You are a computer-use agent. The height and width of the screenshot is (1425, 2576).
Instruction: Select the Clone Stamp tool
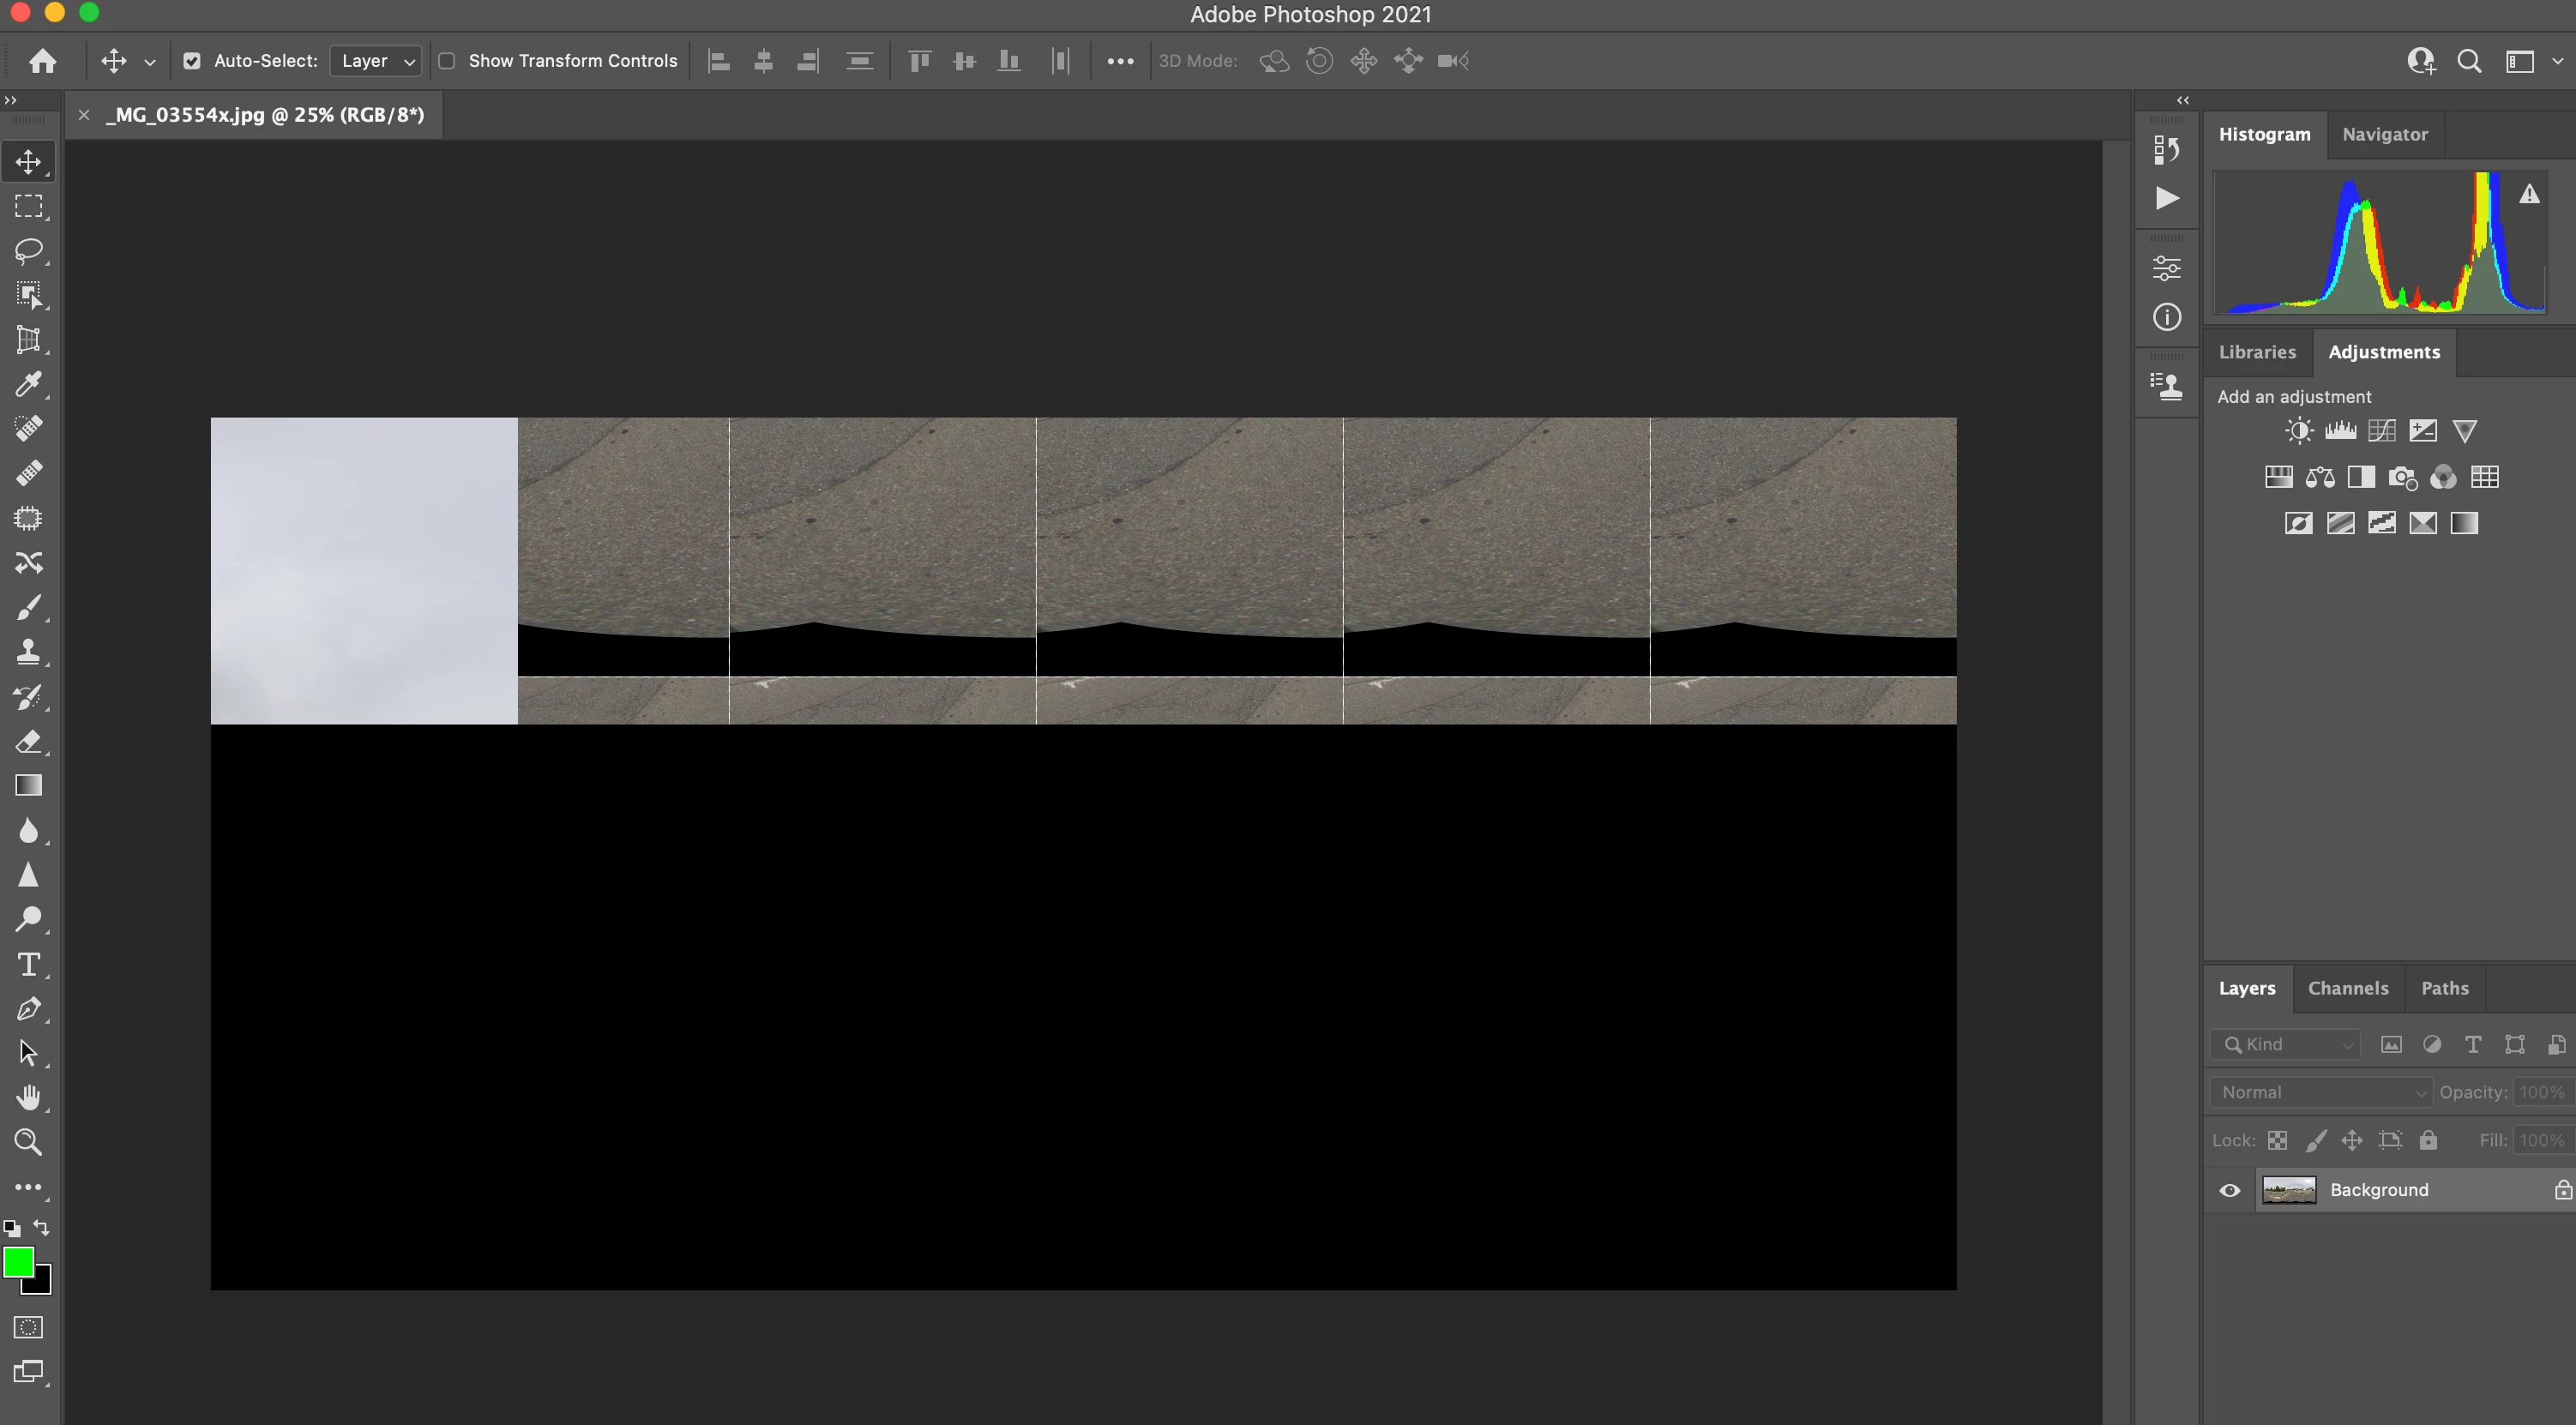[x=28, y=652]
